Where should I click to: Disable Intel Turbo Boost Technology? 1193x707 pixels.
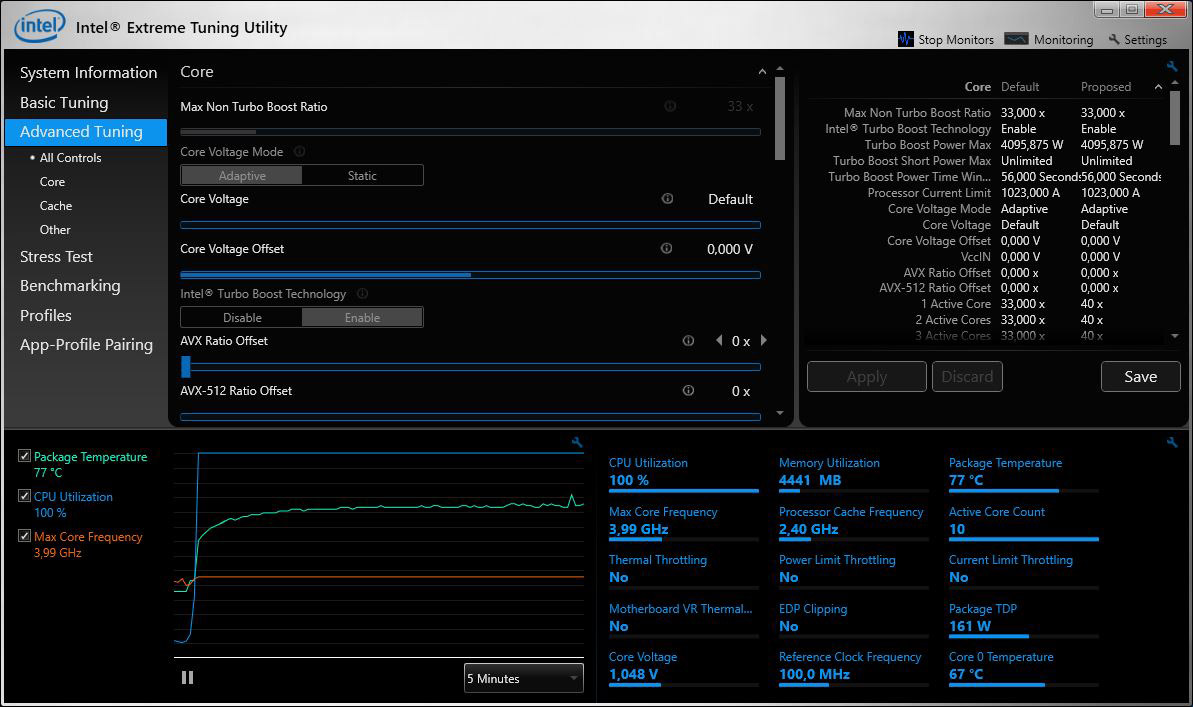(x=242, y=317)
